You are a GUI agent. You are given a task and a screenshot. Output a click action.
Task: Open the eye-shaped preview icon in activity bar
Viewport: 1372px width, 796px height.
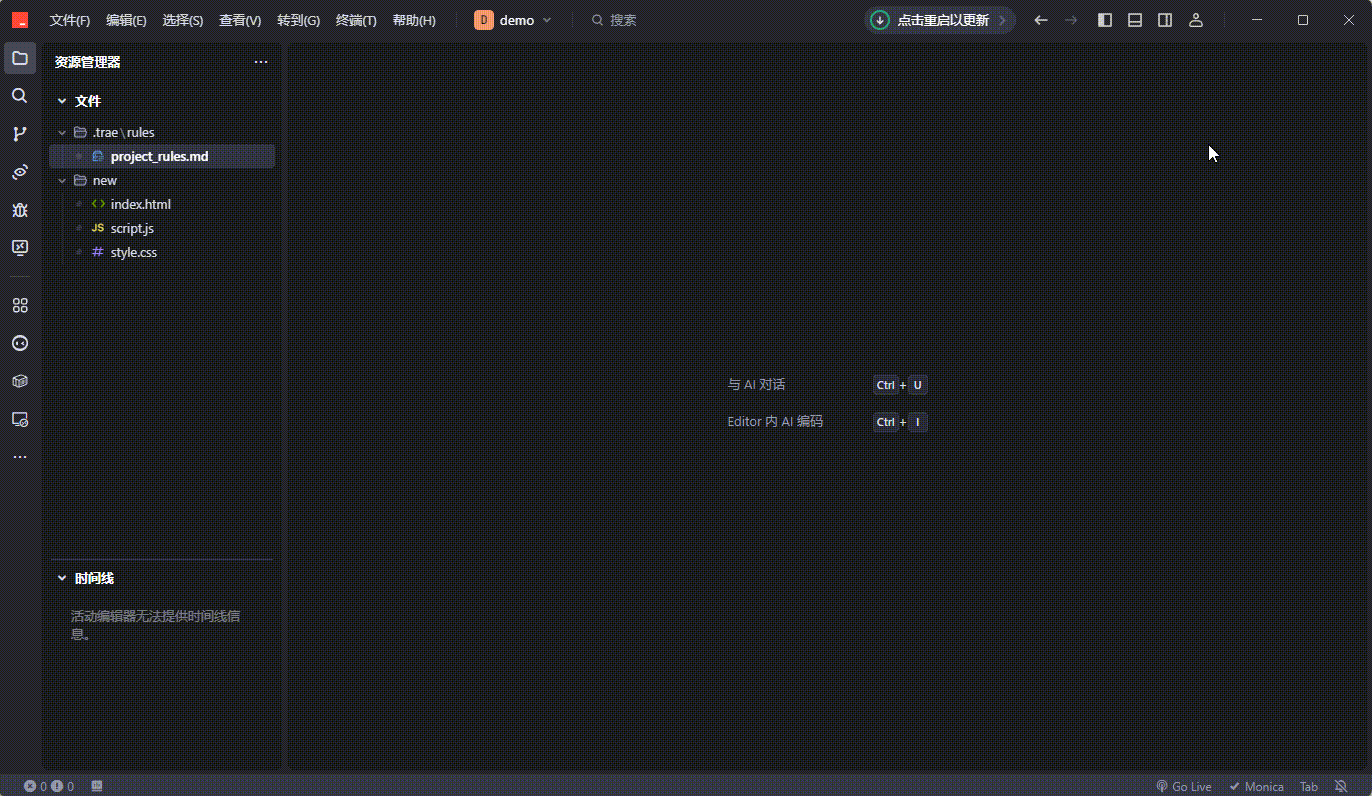click(20, 172)
